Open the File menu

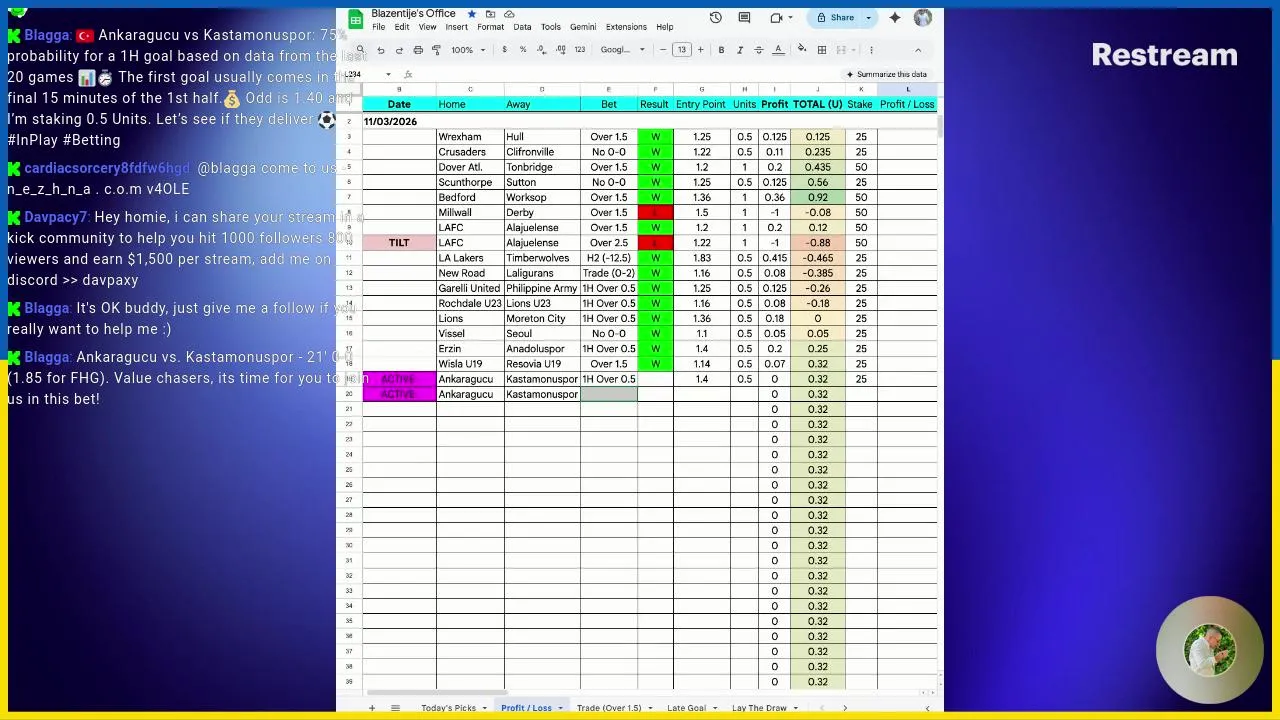379,27
